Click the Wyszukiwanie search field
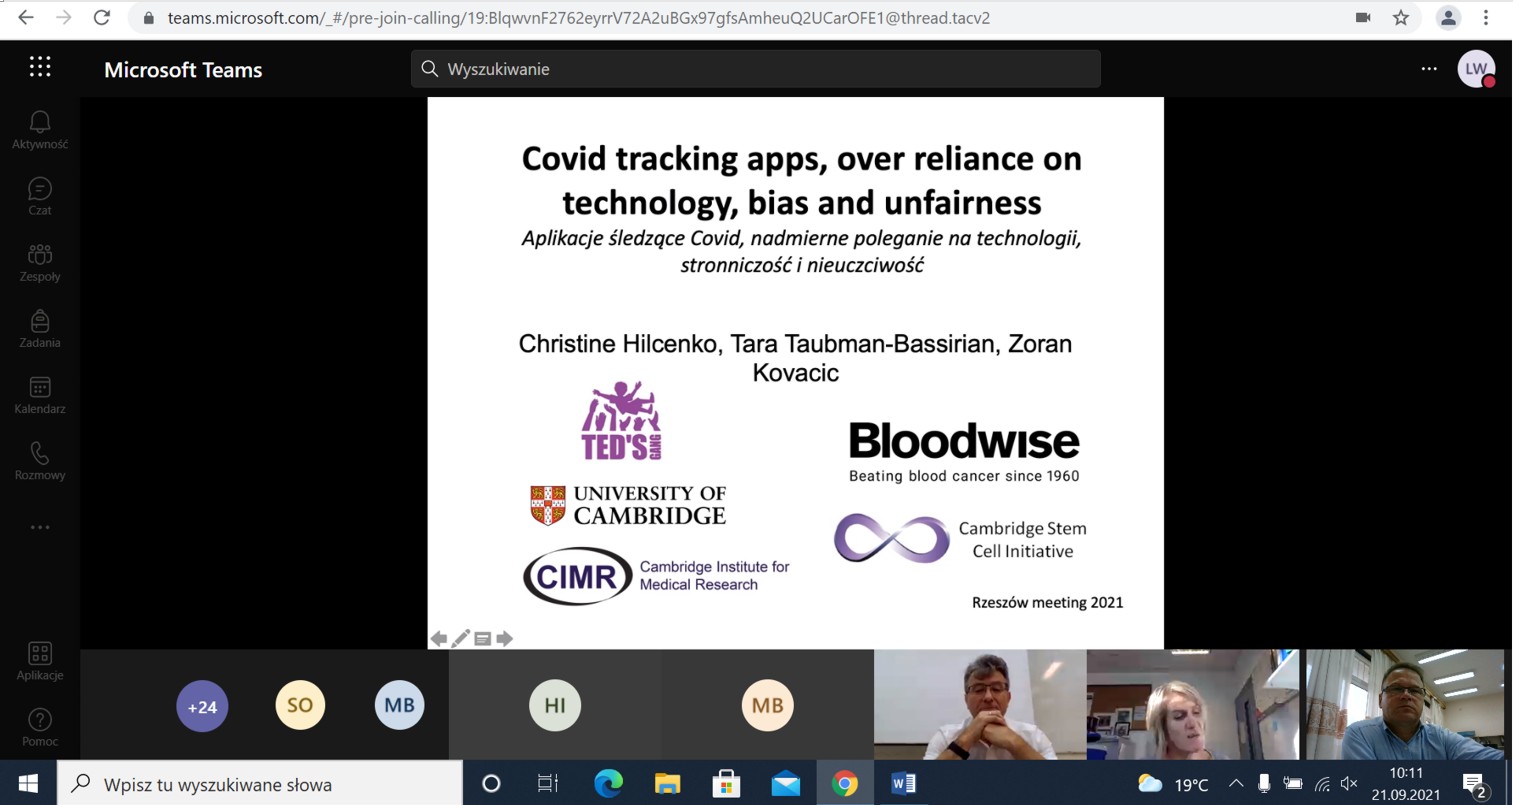Screen dimensions: 1513x805 [756, 69]
